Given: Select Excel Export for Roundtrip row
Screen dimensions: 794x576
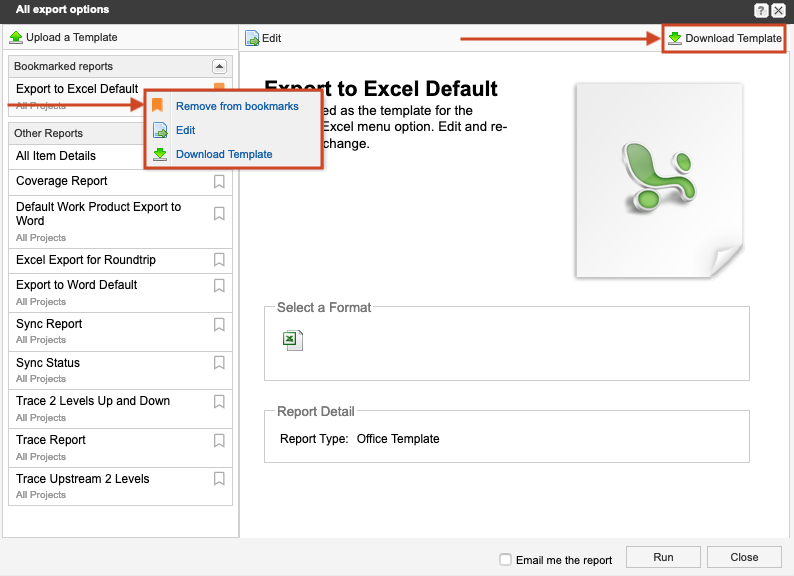Looking at the screenshot, I should click(121, 260).
